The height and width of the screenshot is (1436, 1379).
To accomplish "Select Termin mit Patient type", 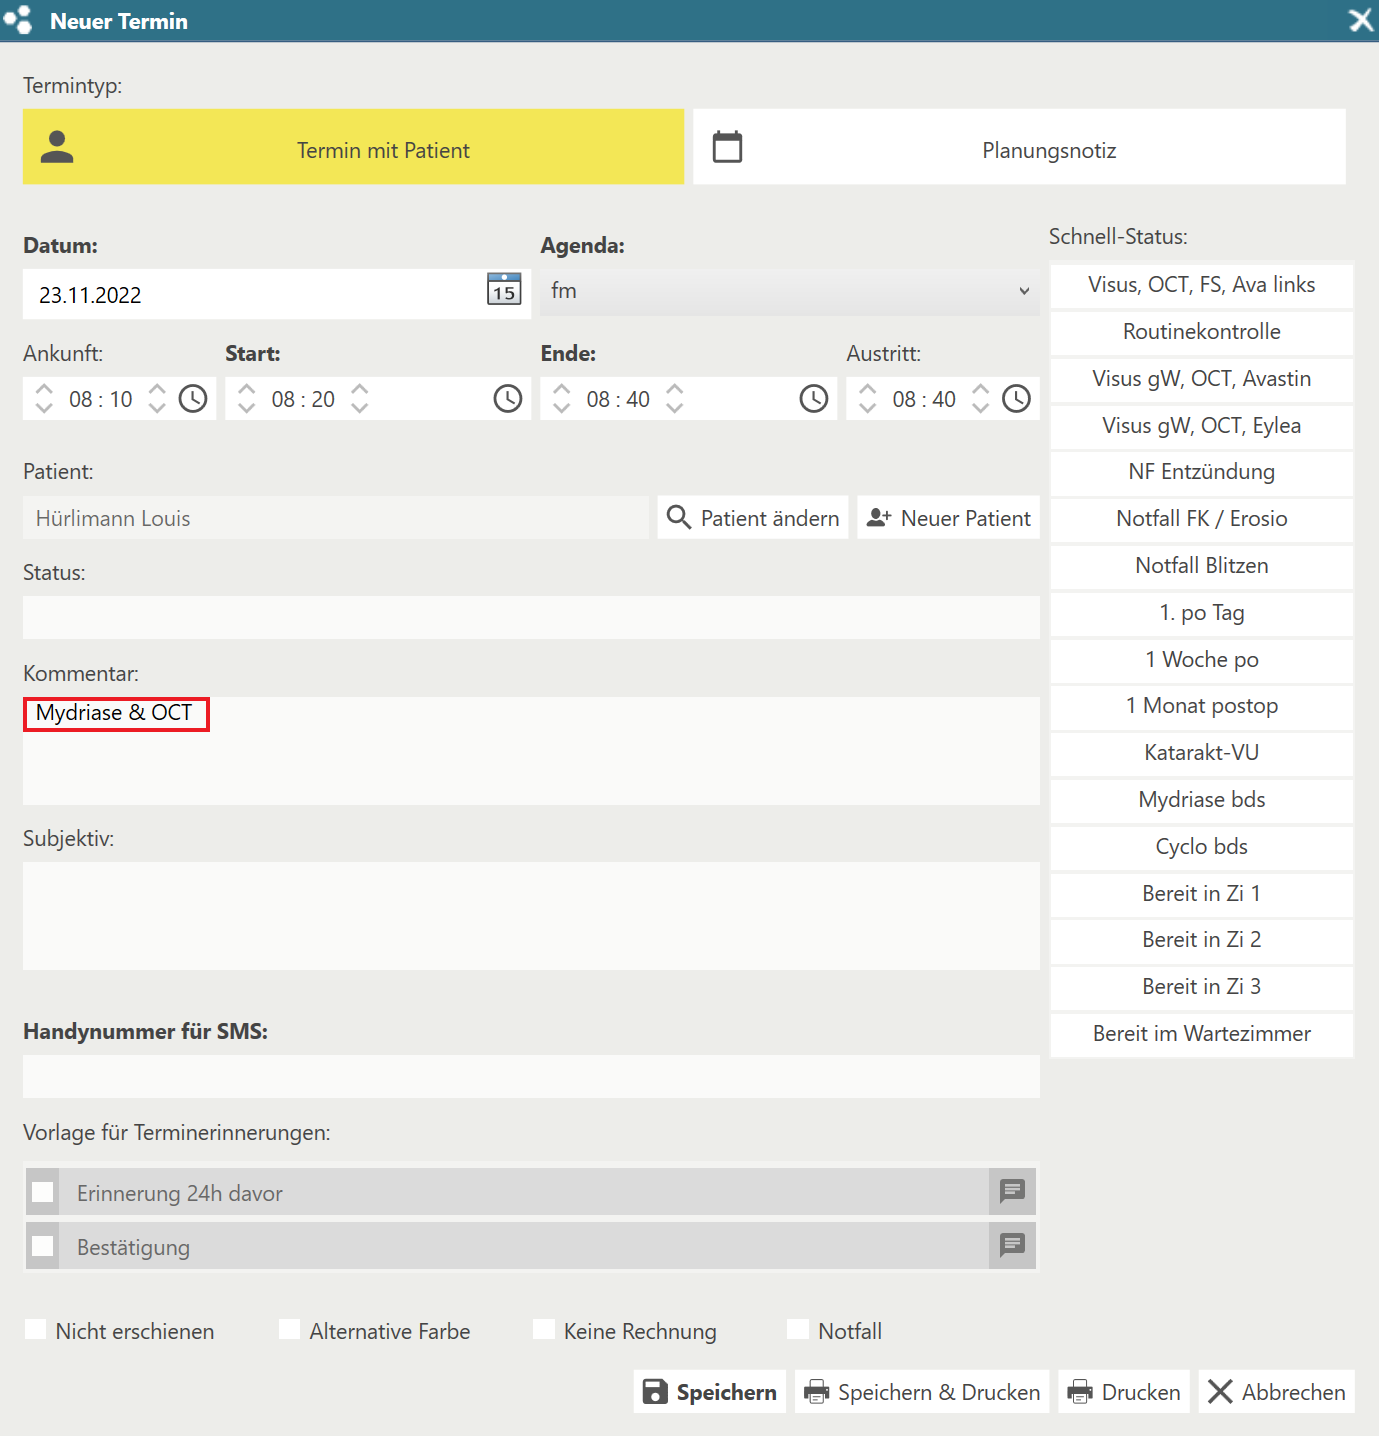I will click(x=353, y=147).
